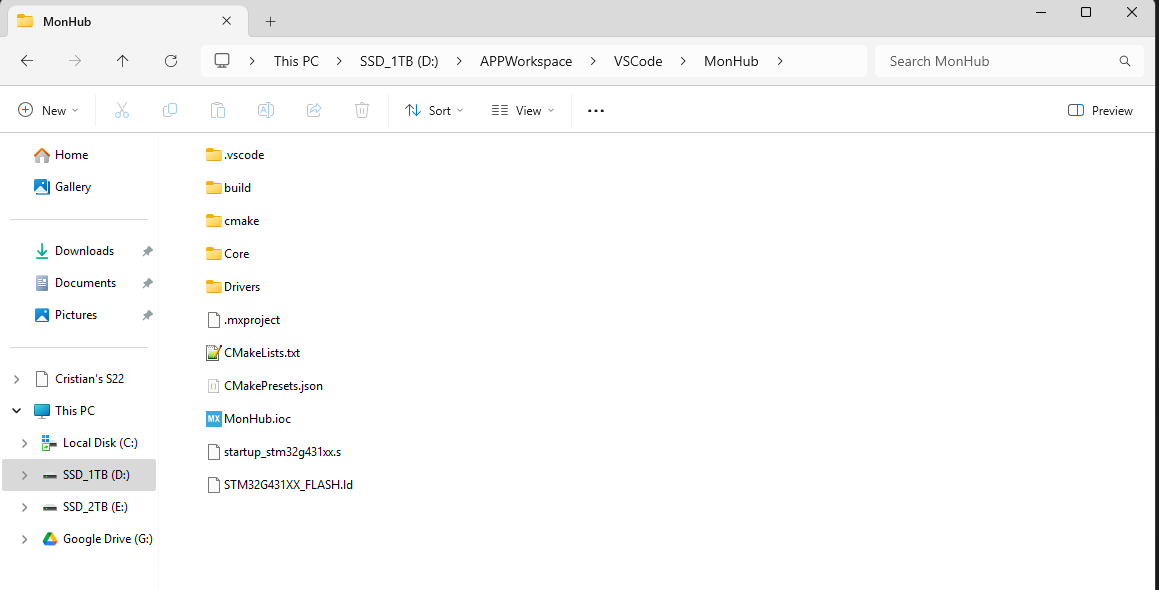
Task: Refresh the MonHub folder view
Action: [x=171, y=61]
